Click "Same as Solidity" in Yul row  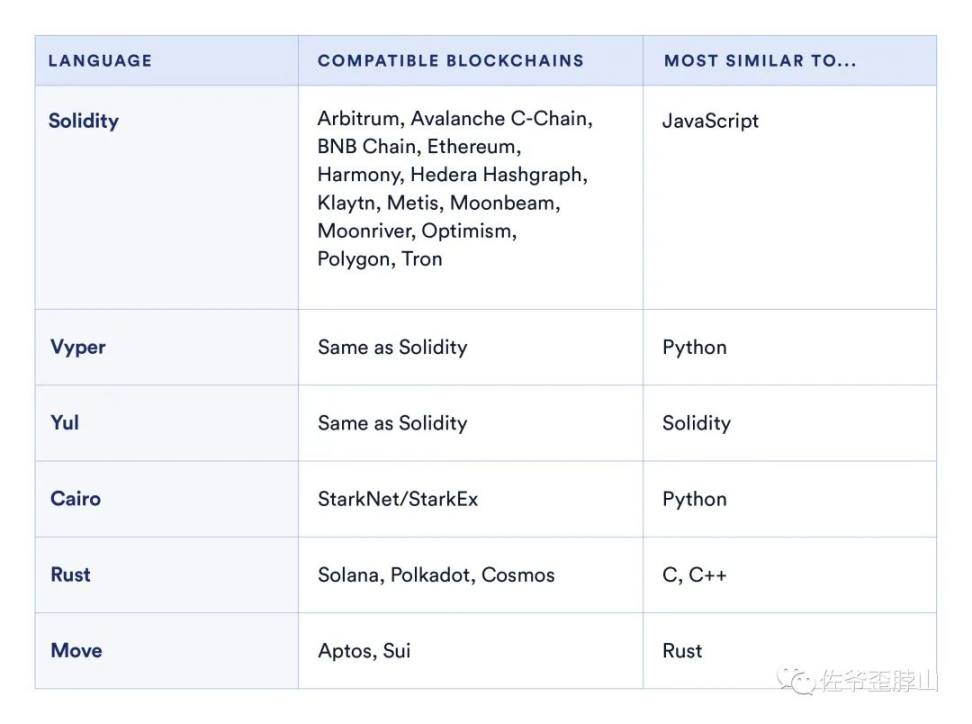(392, 423)
